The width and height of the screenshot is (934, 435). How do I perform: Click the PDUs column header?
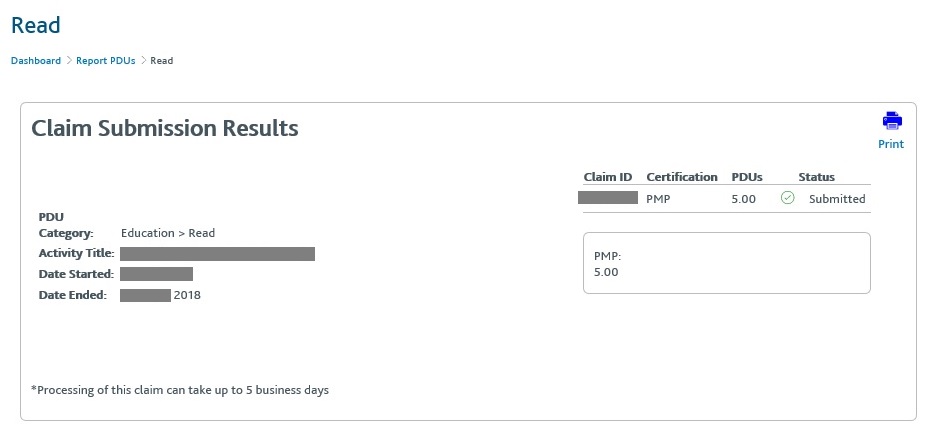(x=747, y=177)
